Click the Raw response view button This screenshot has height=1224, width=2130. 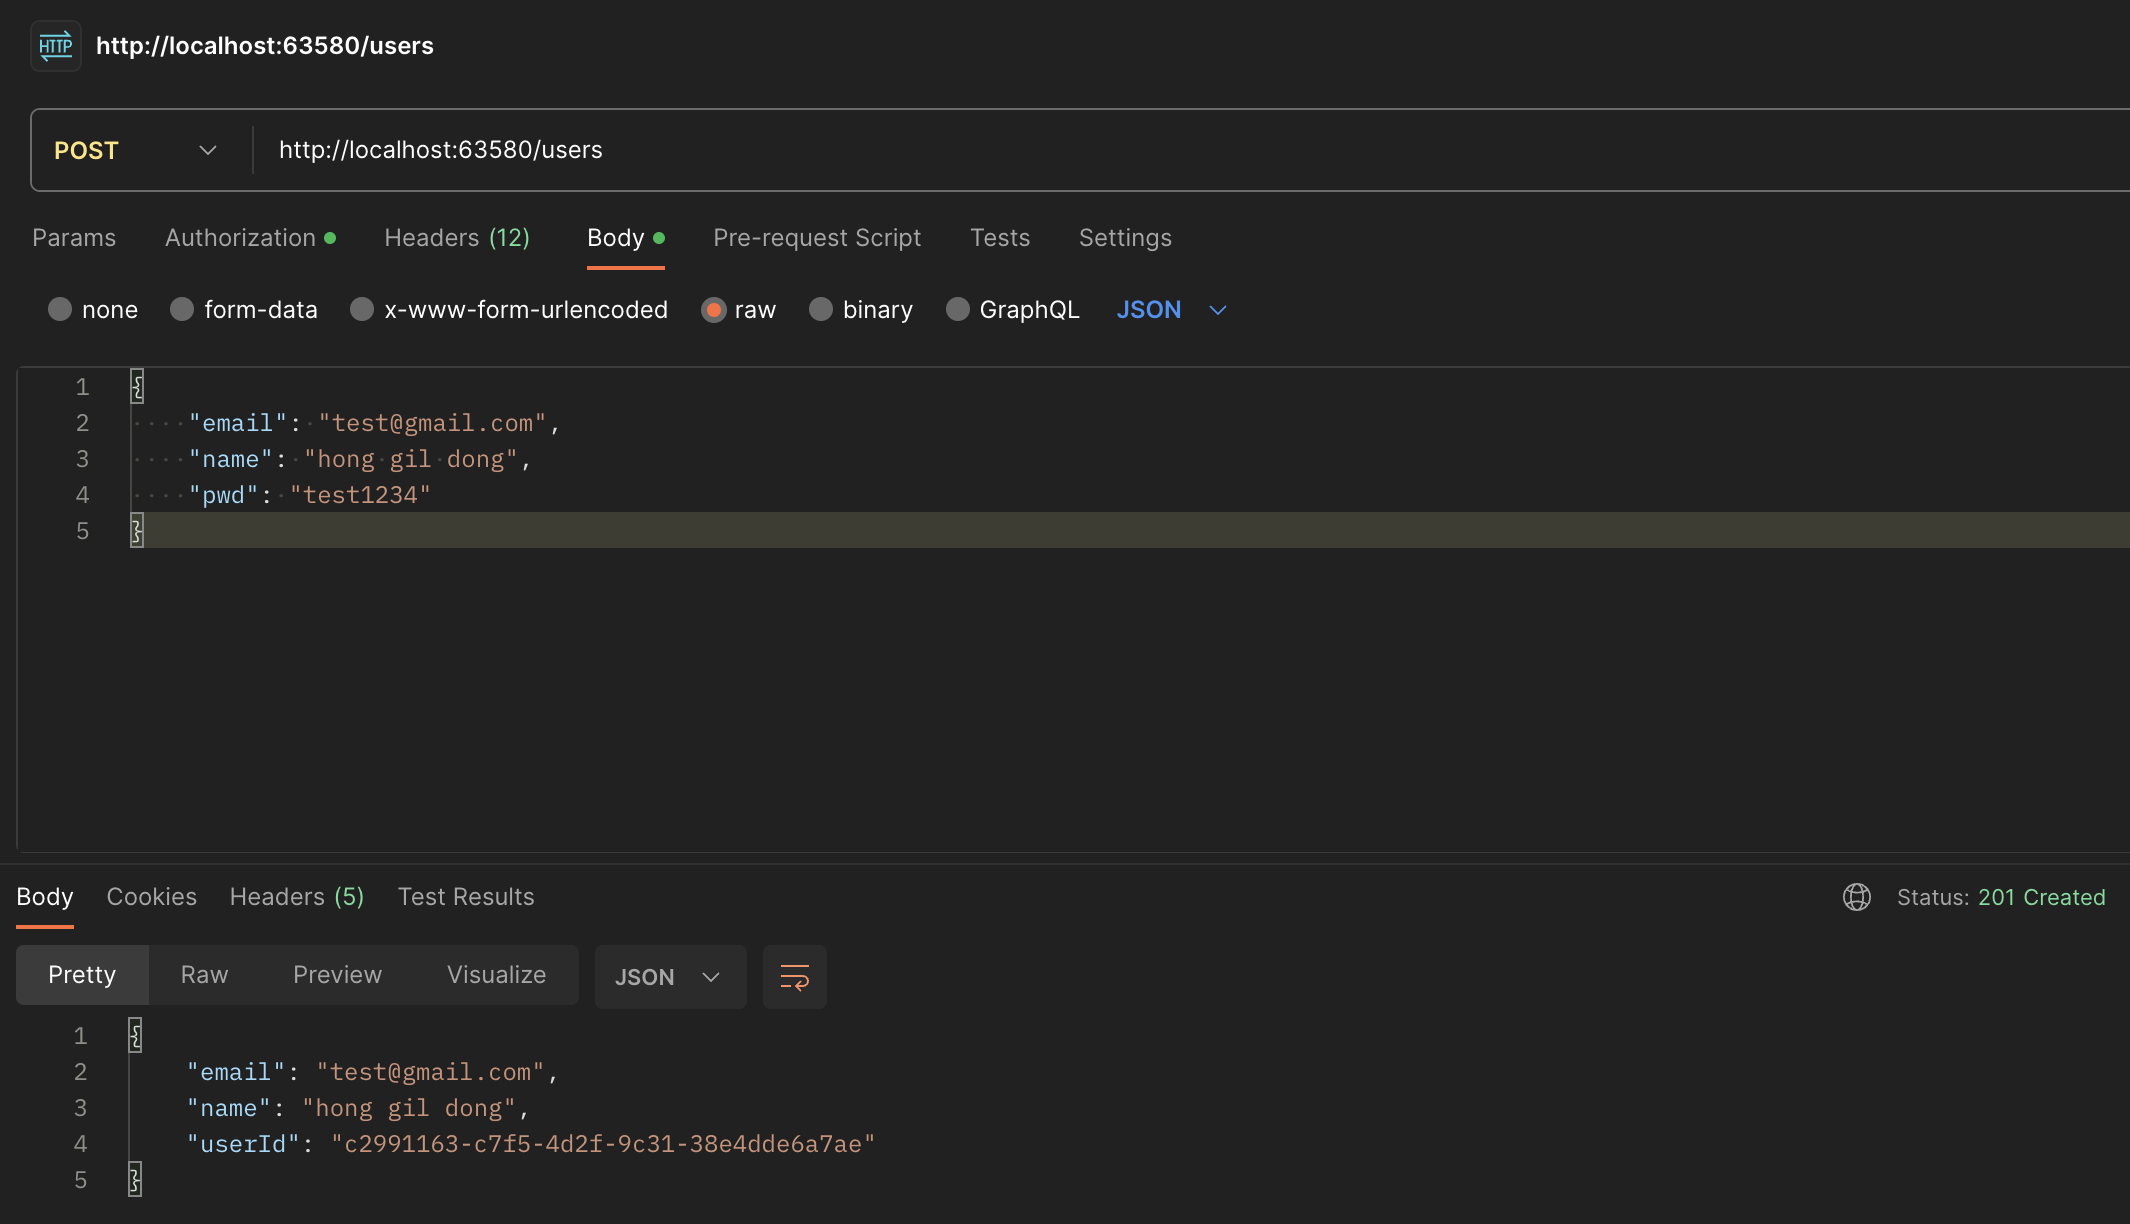[x=204, y=975]
